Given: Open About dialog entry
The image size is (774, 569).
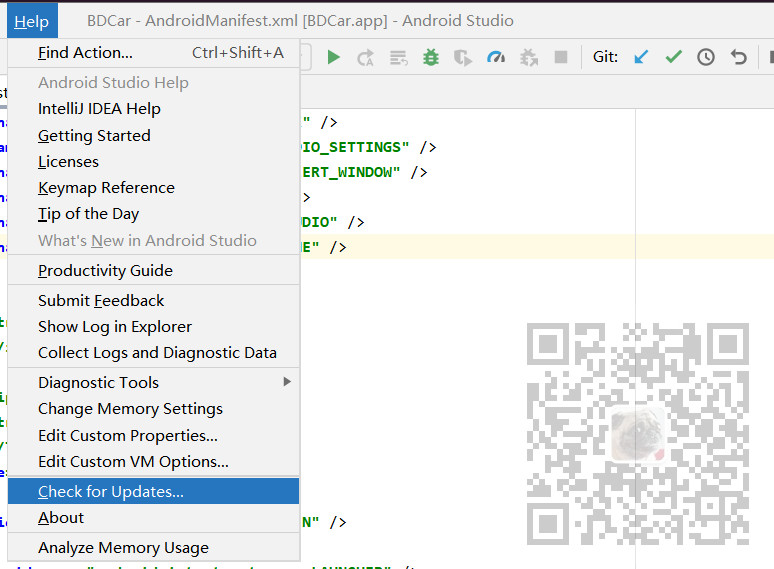Looking at the screenshot, I should (x=154, y=518).
